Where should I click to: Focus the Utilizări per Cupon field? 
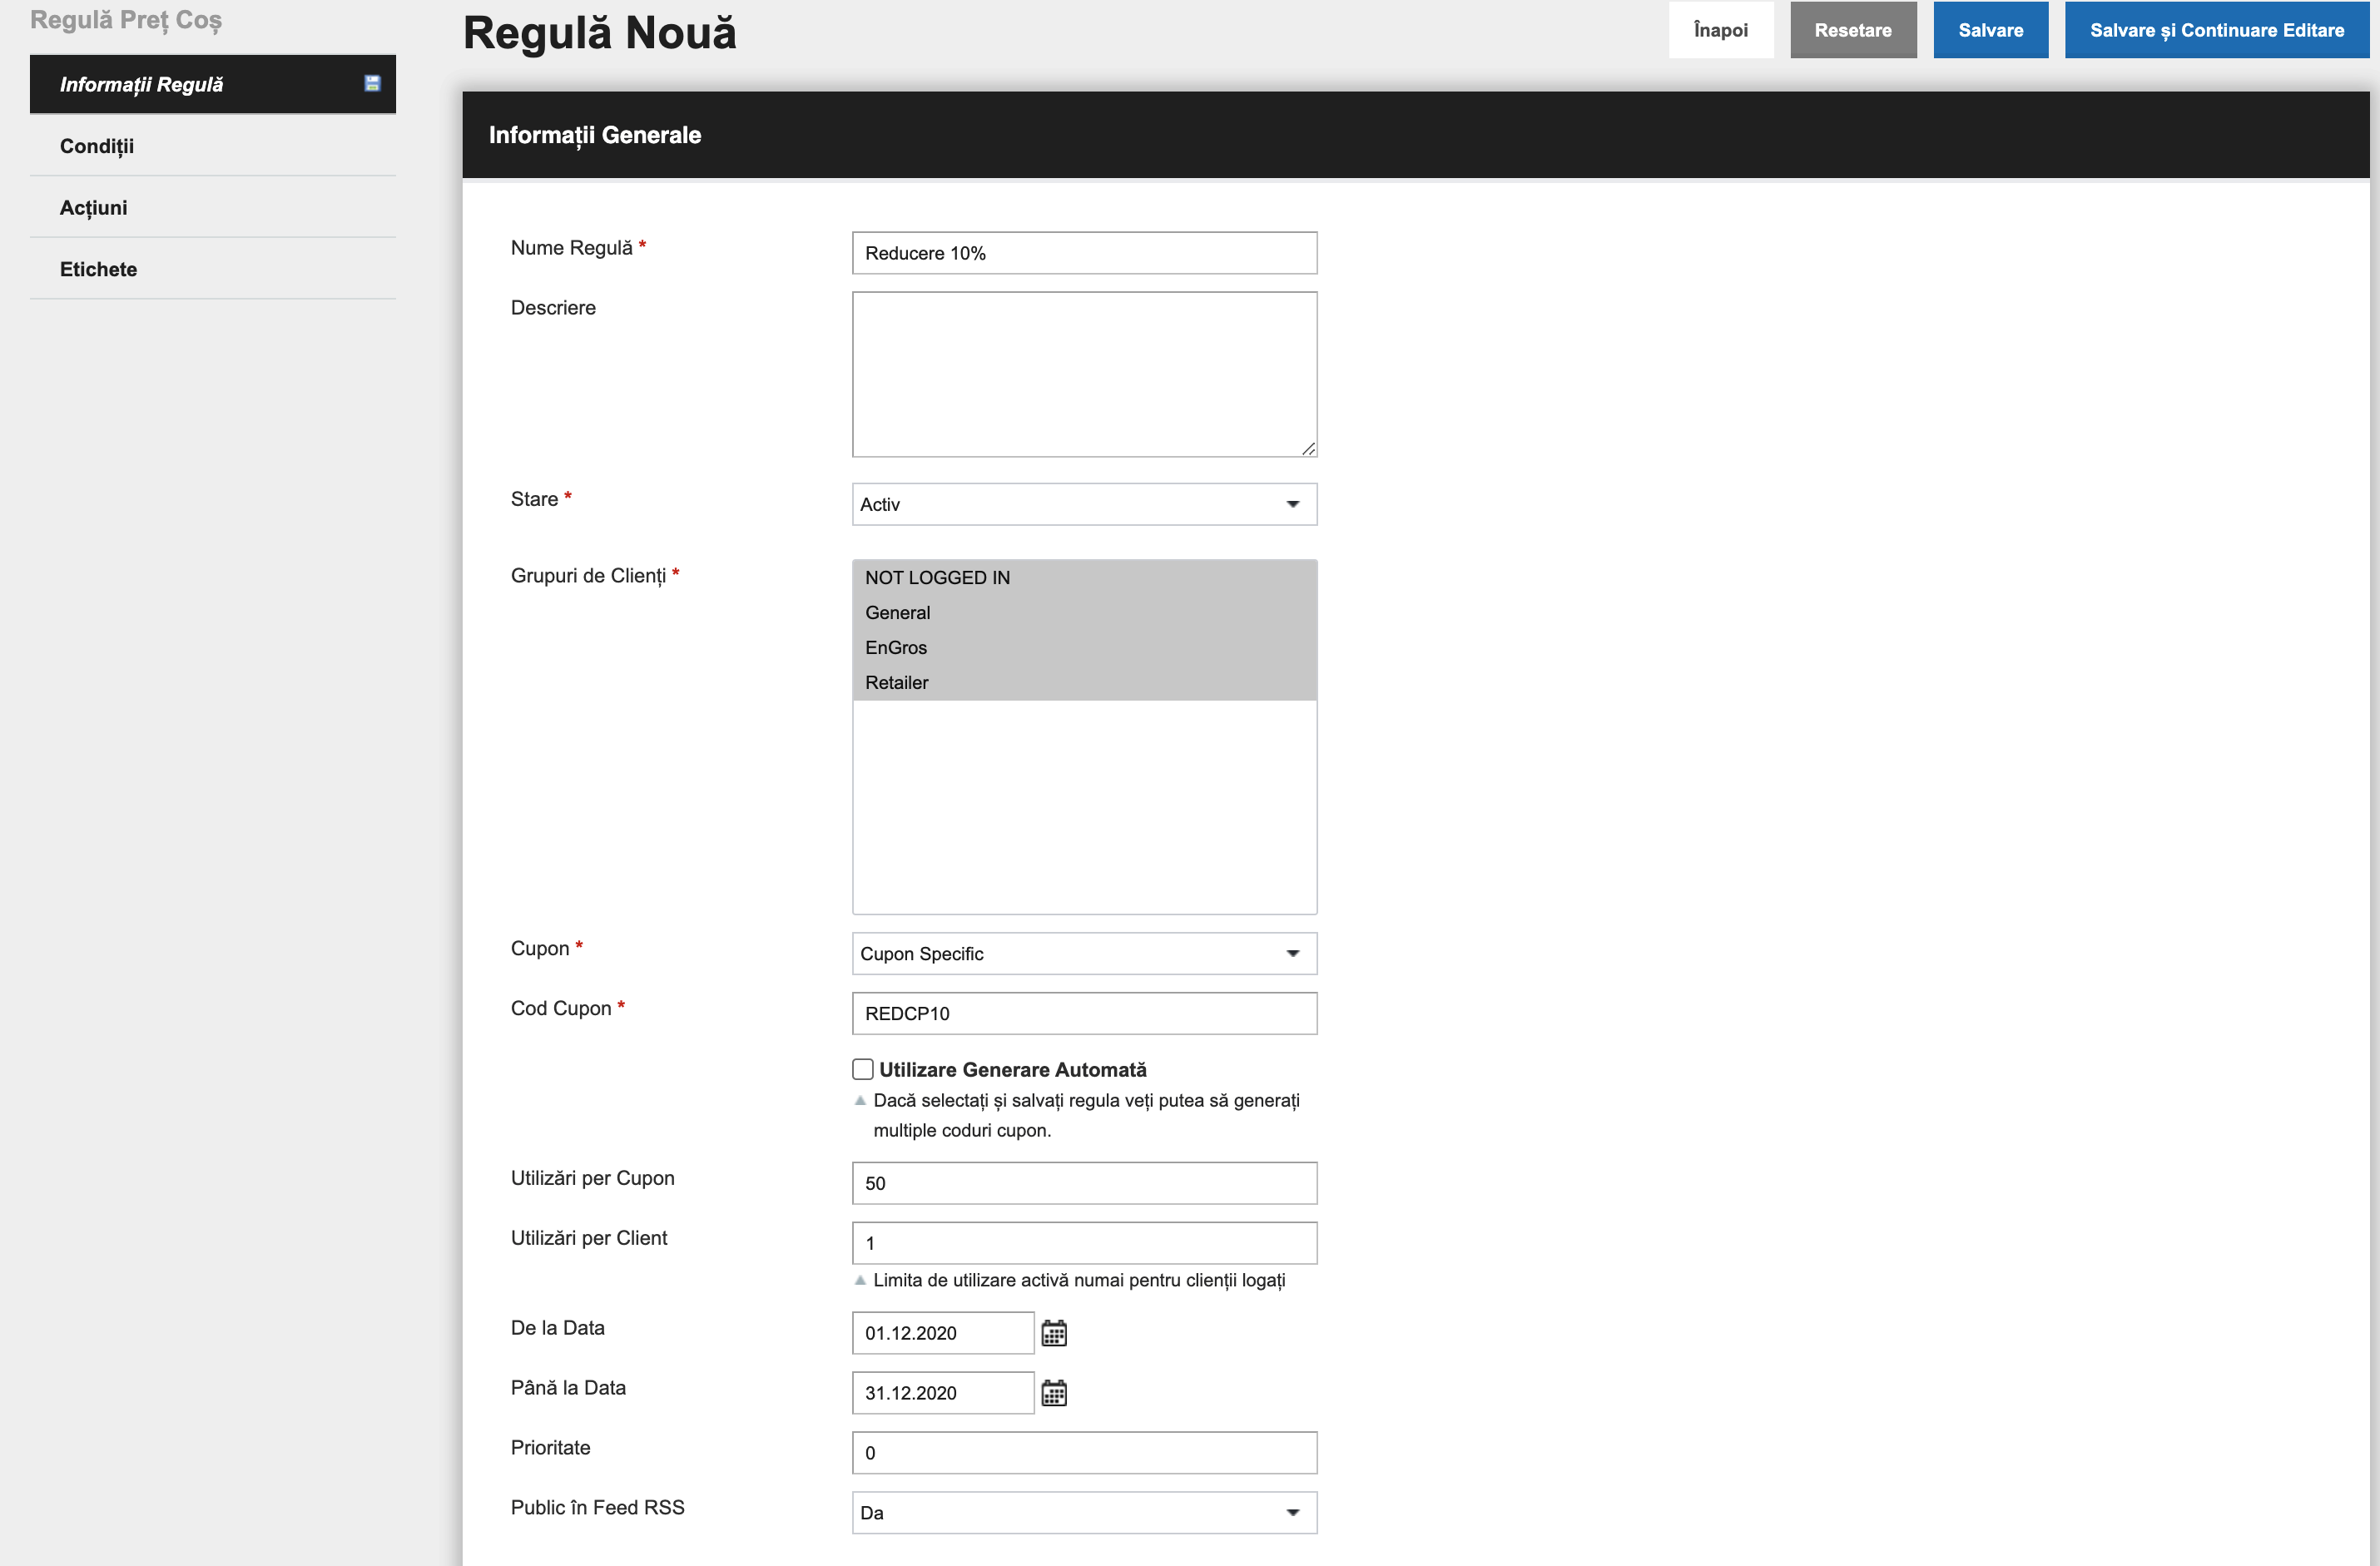tap(1084, 1183)
